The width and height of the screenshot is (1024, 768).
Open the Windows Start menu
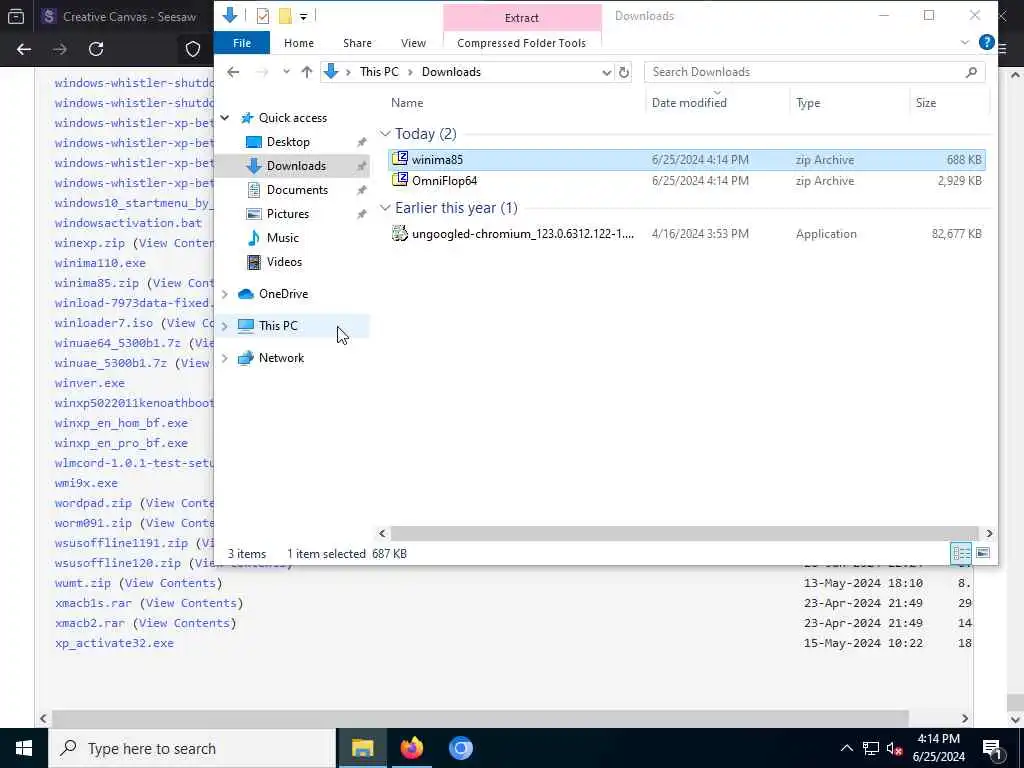(24, 748)
